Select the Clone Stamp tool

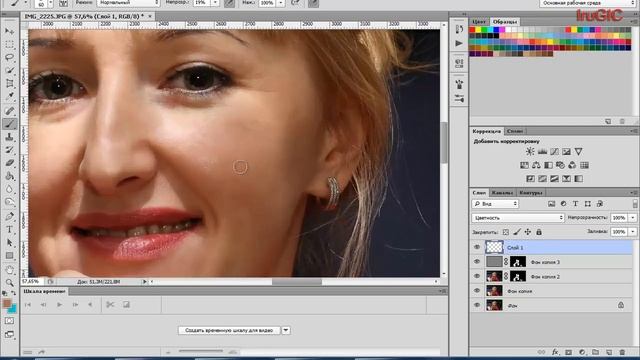pos(9,137)
